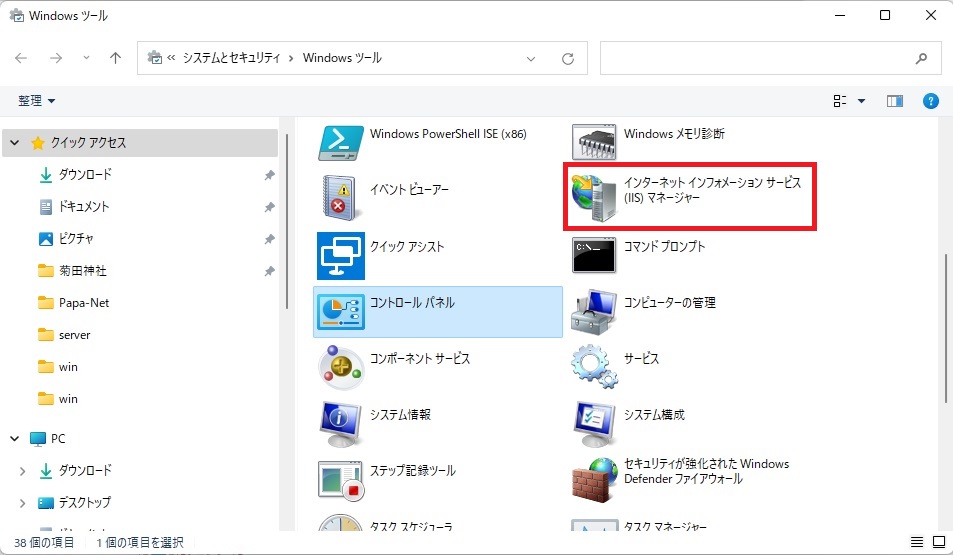Switch to large icons view in status bar

939,542
